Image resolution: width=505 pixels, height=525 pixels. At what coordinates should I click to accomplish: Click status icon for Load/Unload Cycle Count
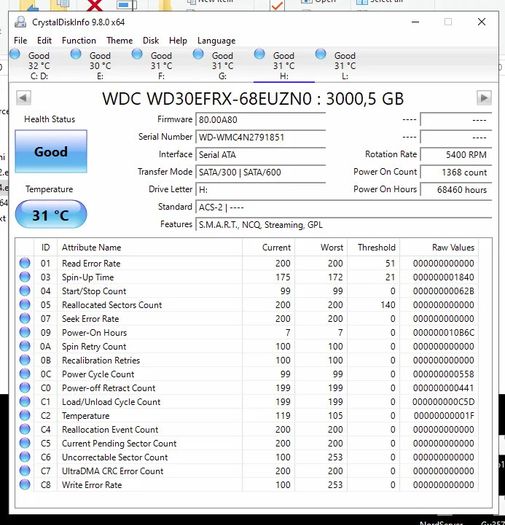point(25,401)
